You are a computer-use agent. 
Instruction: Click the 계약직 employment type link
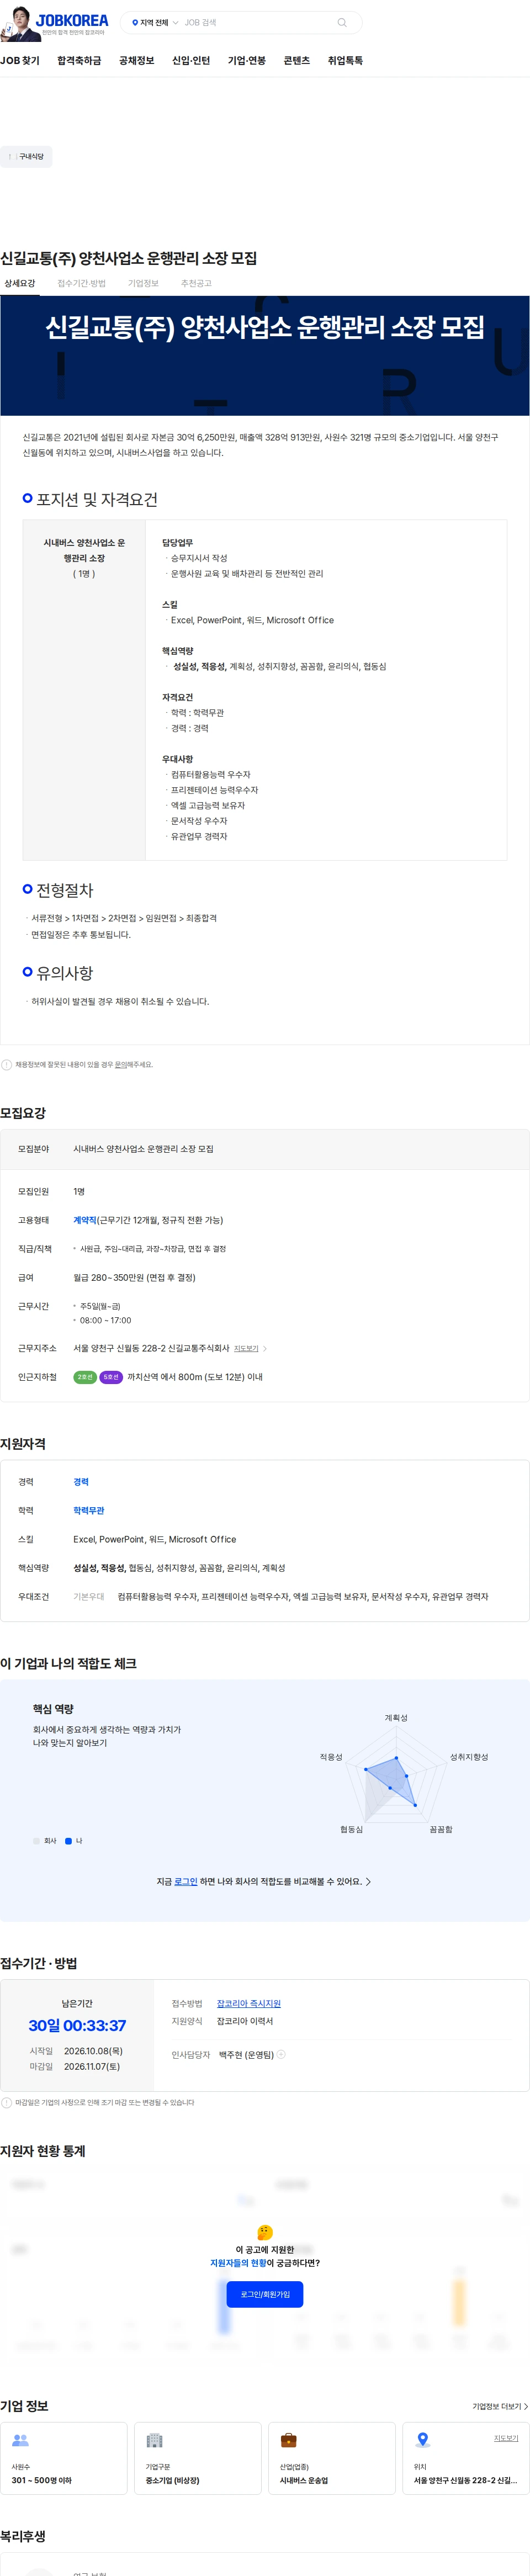85,1220
